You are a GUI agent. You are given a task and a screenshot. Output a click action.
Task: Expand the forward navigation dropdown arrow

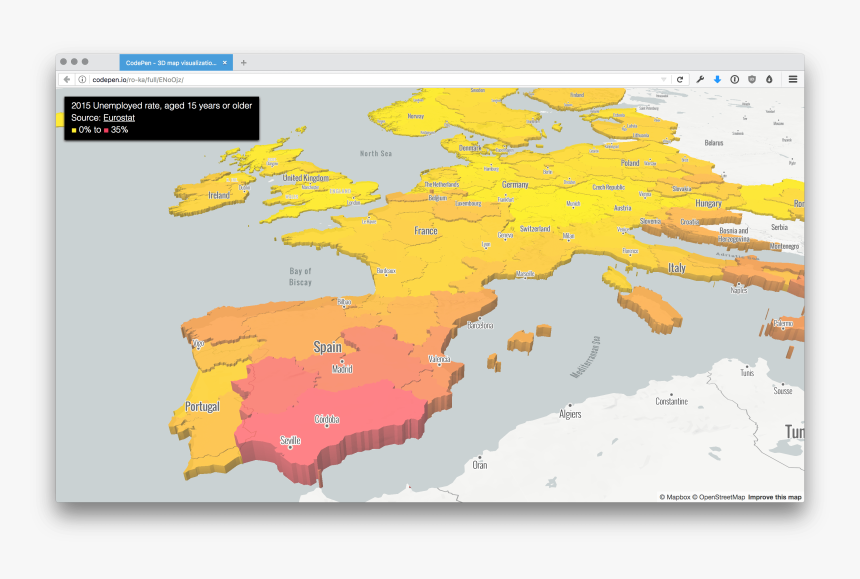coord(663,79)
